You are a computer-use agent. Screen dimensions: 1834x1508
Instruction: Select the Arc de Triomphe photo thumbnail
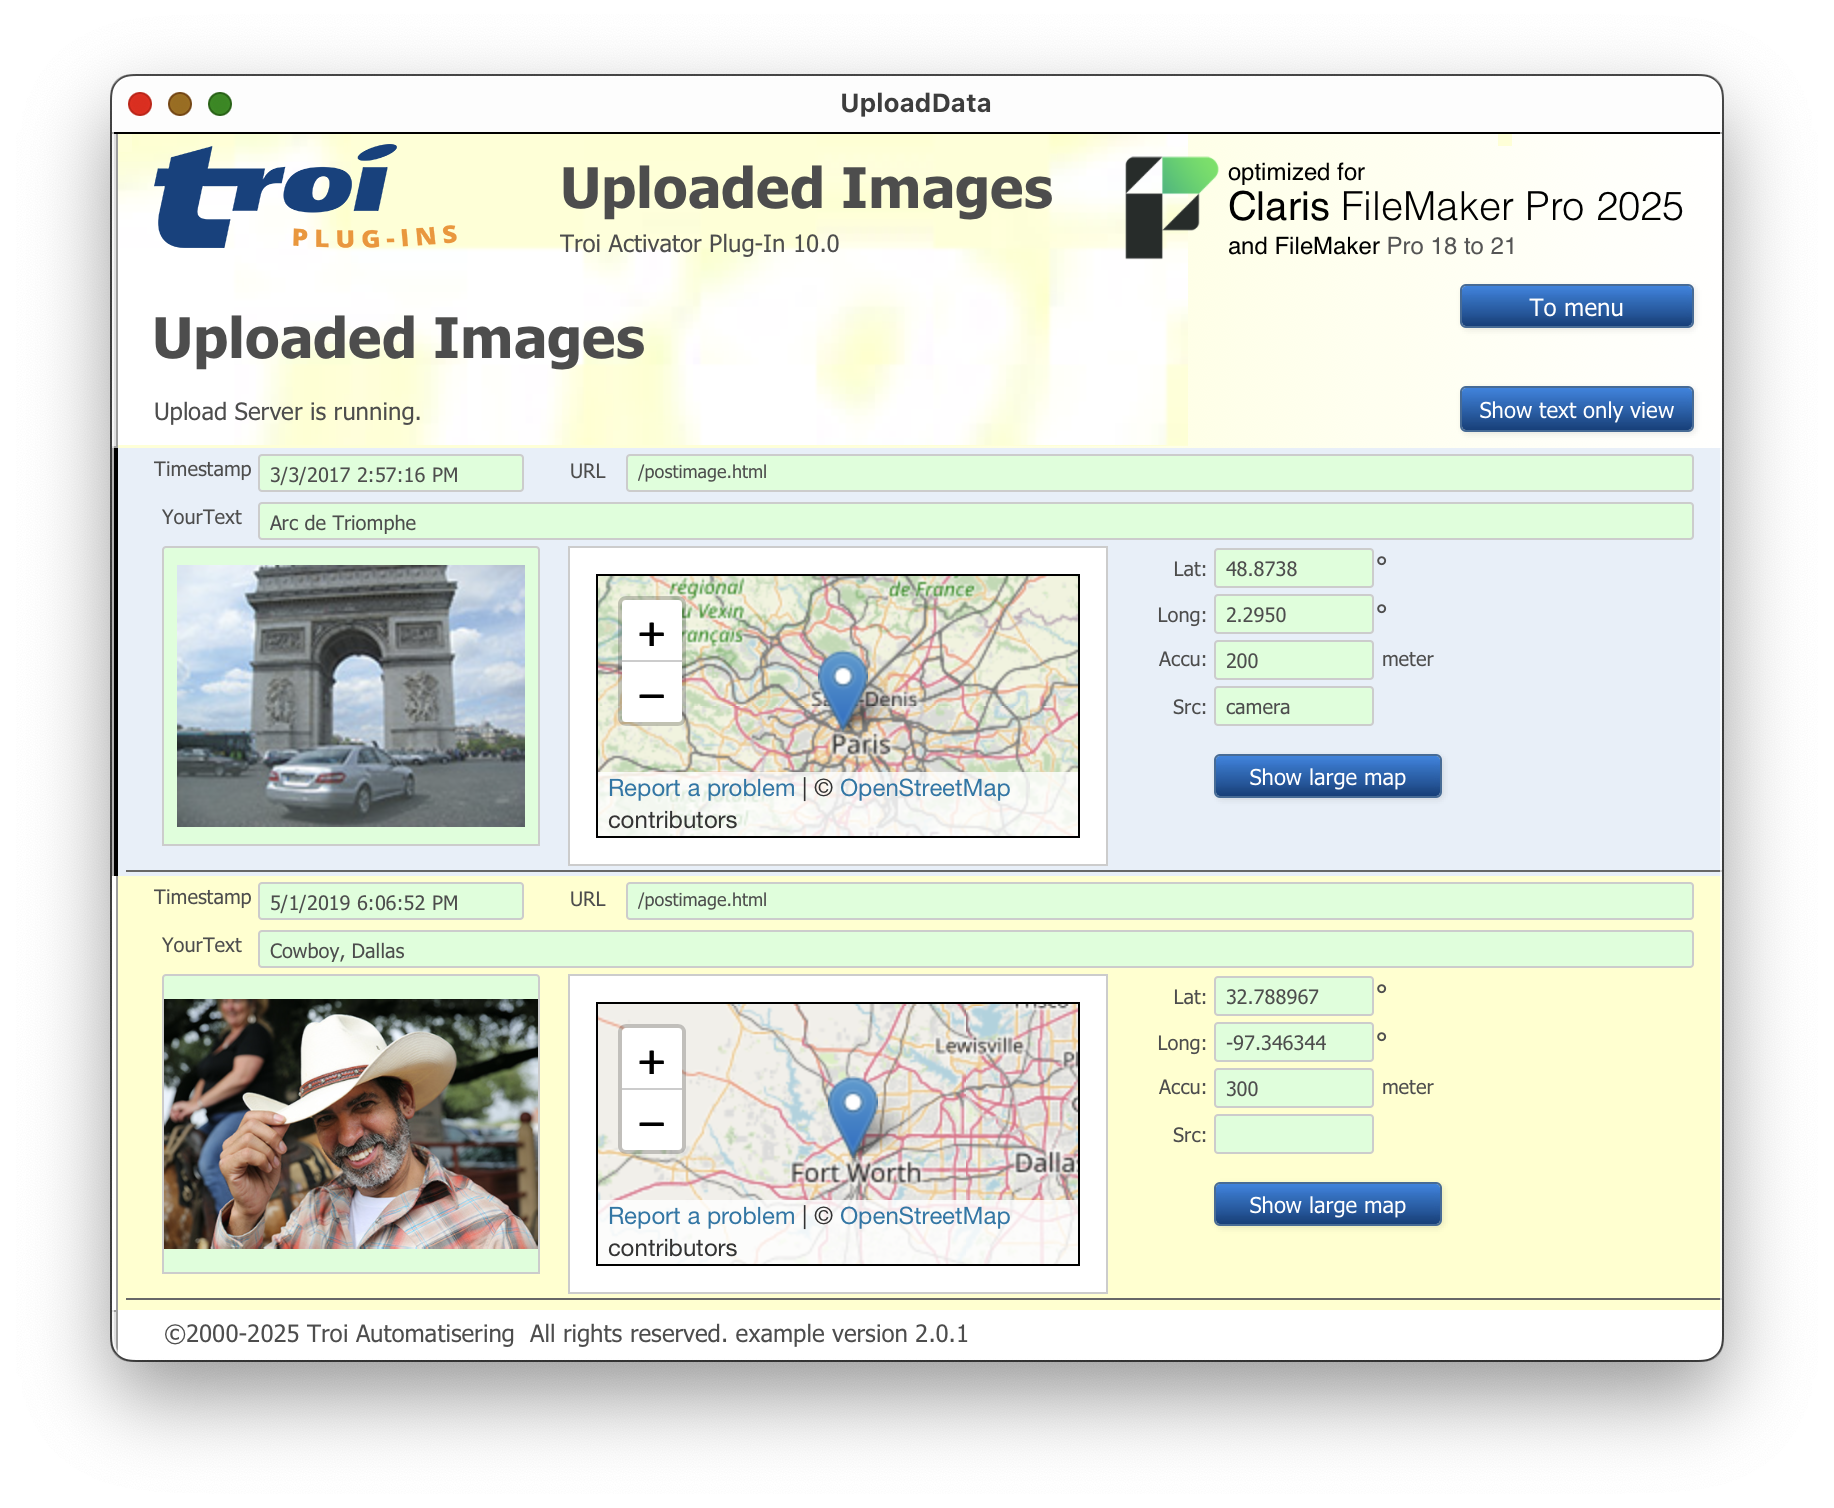(351, 696)
